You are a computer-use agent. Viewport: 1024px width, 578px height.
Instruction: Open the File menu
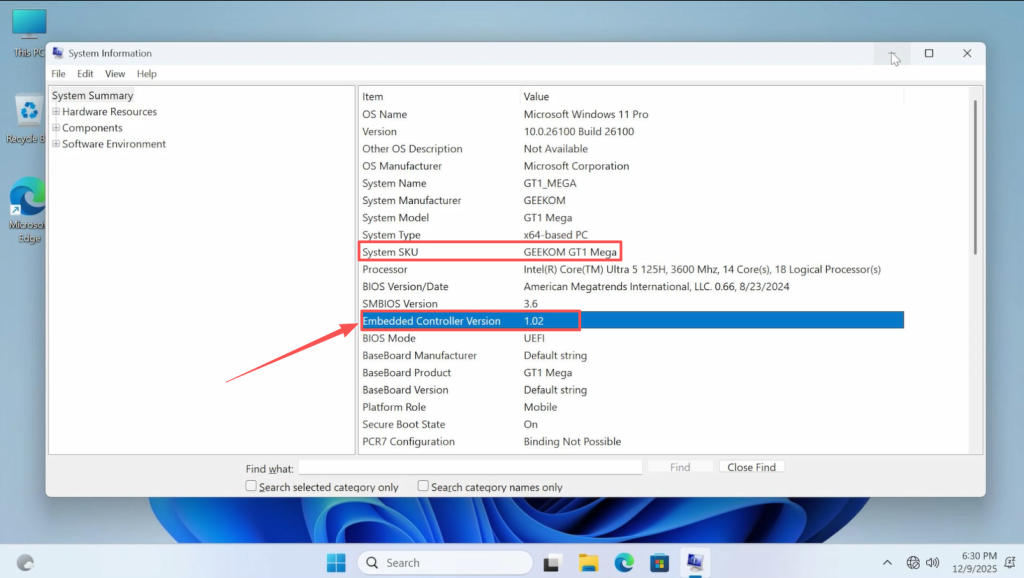(58, 74)
